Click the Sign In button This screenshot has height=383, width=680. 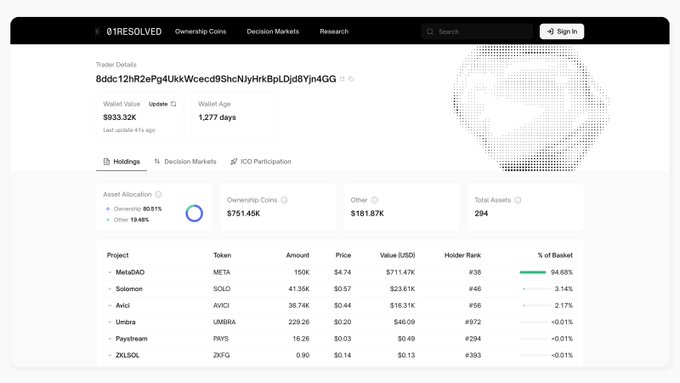(562, 32)
